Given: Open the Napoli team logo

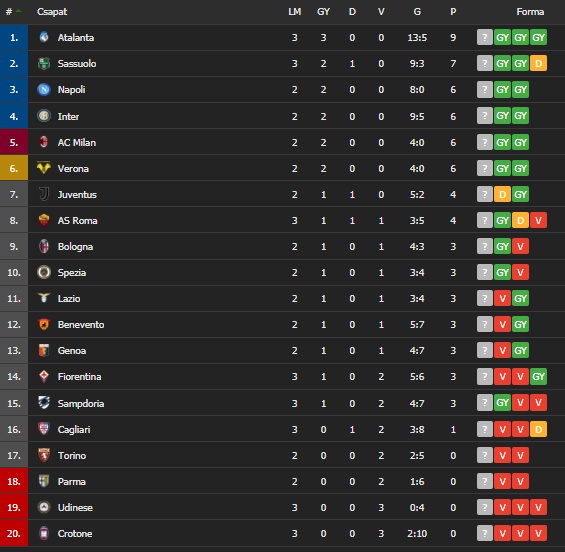Looking at the screenshot, I should coord(44,89).
